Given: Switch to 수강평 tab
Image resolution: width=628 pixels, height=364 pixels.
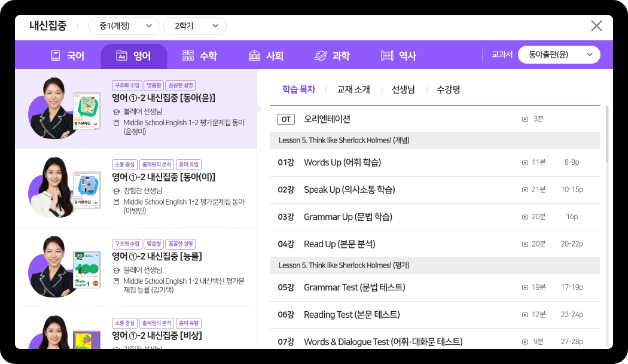Looking at the screenshot, I should click(x=448, y=89).
